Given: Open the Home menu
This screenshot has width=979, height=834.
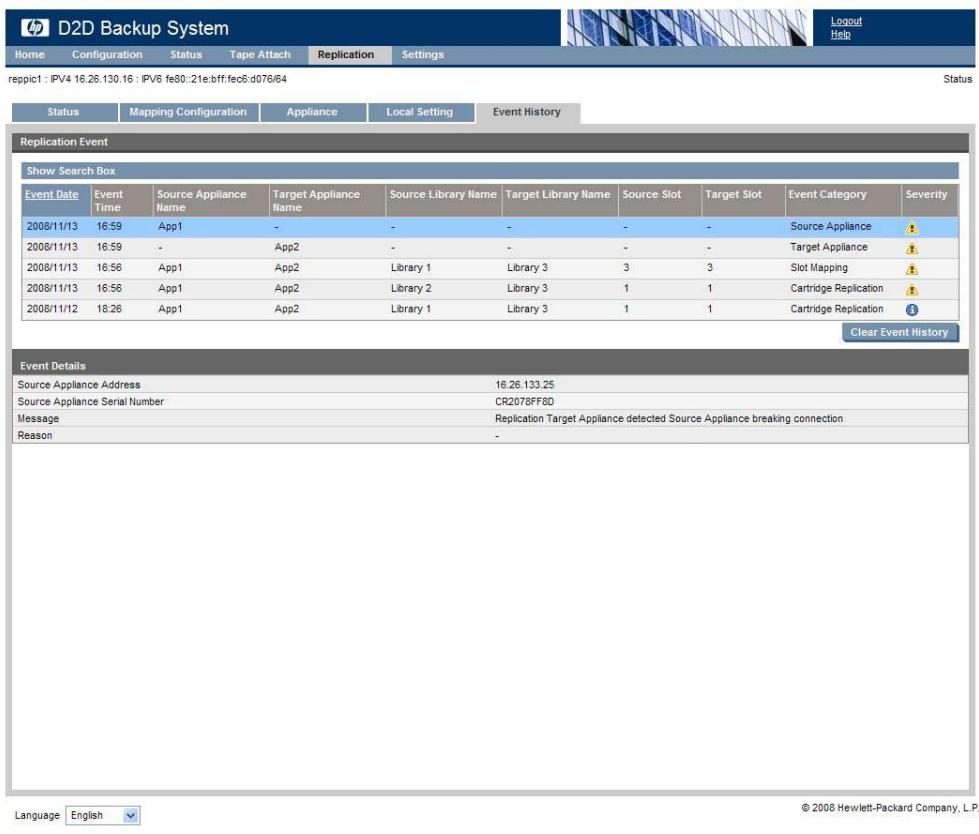Looking at the screenshot, I should point(29,55).
